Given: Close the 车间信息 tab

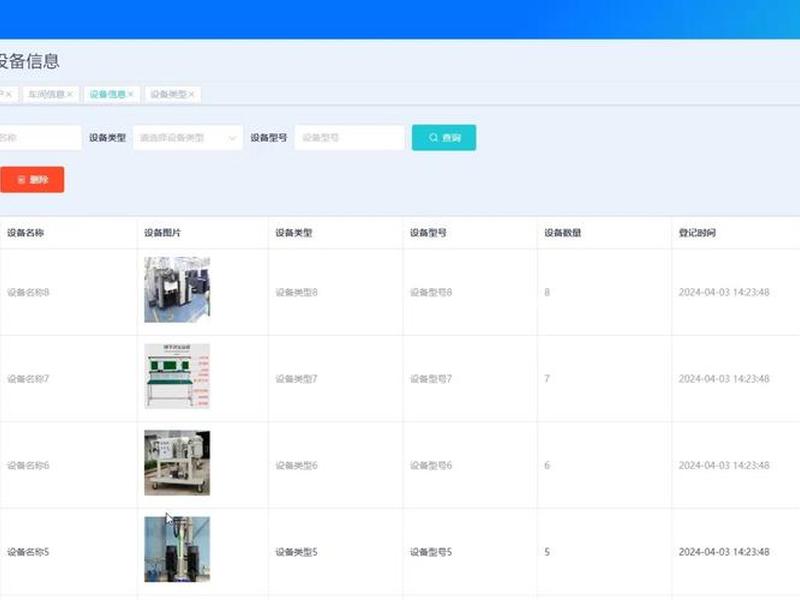Looking at the screenshot, I should [x=70, y=94].
